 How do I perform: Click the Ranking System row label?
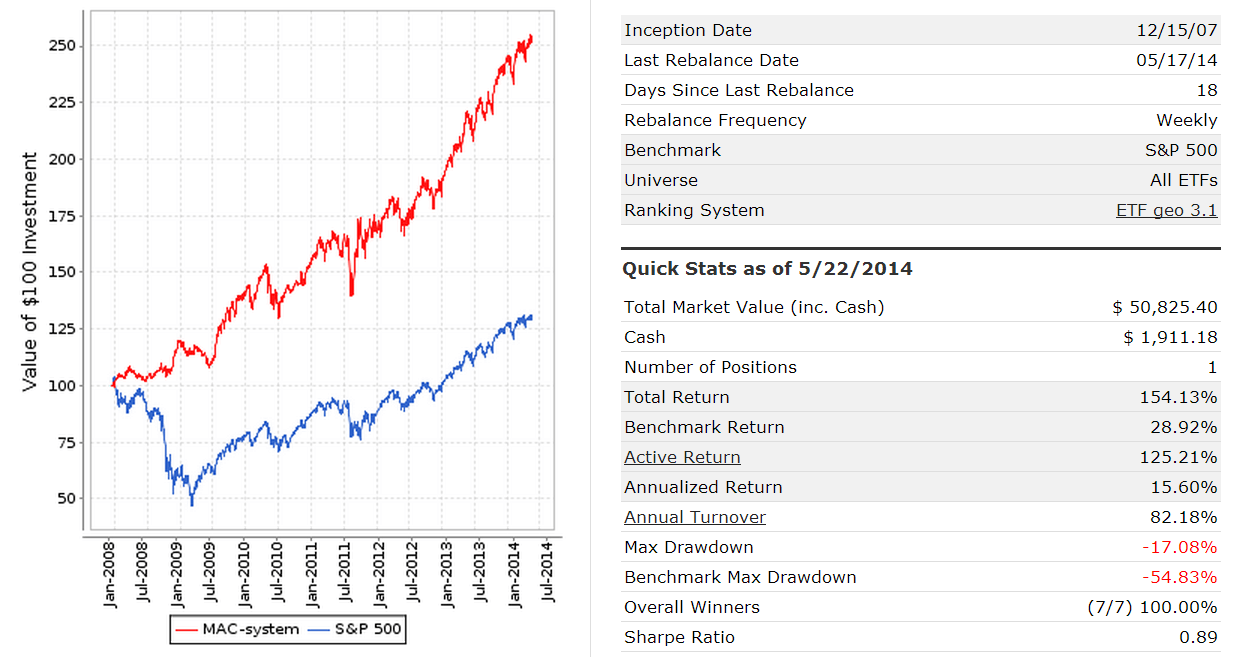pos(694,210)
